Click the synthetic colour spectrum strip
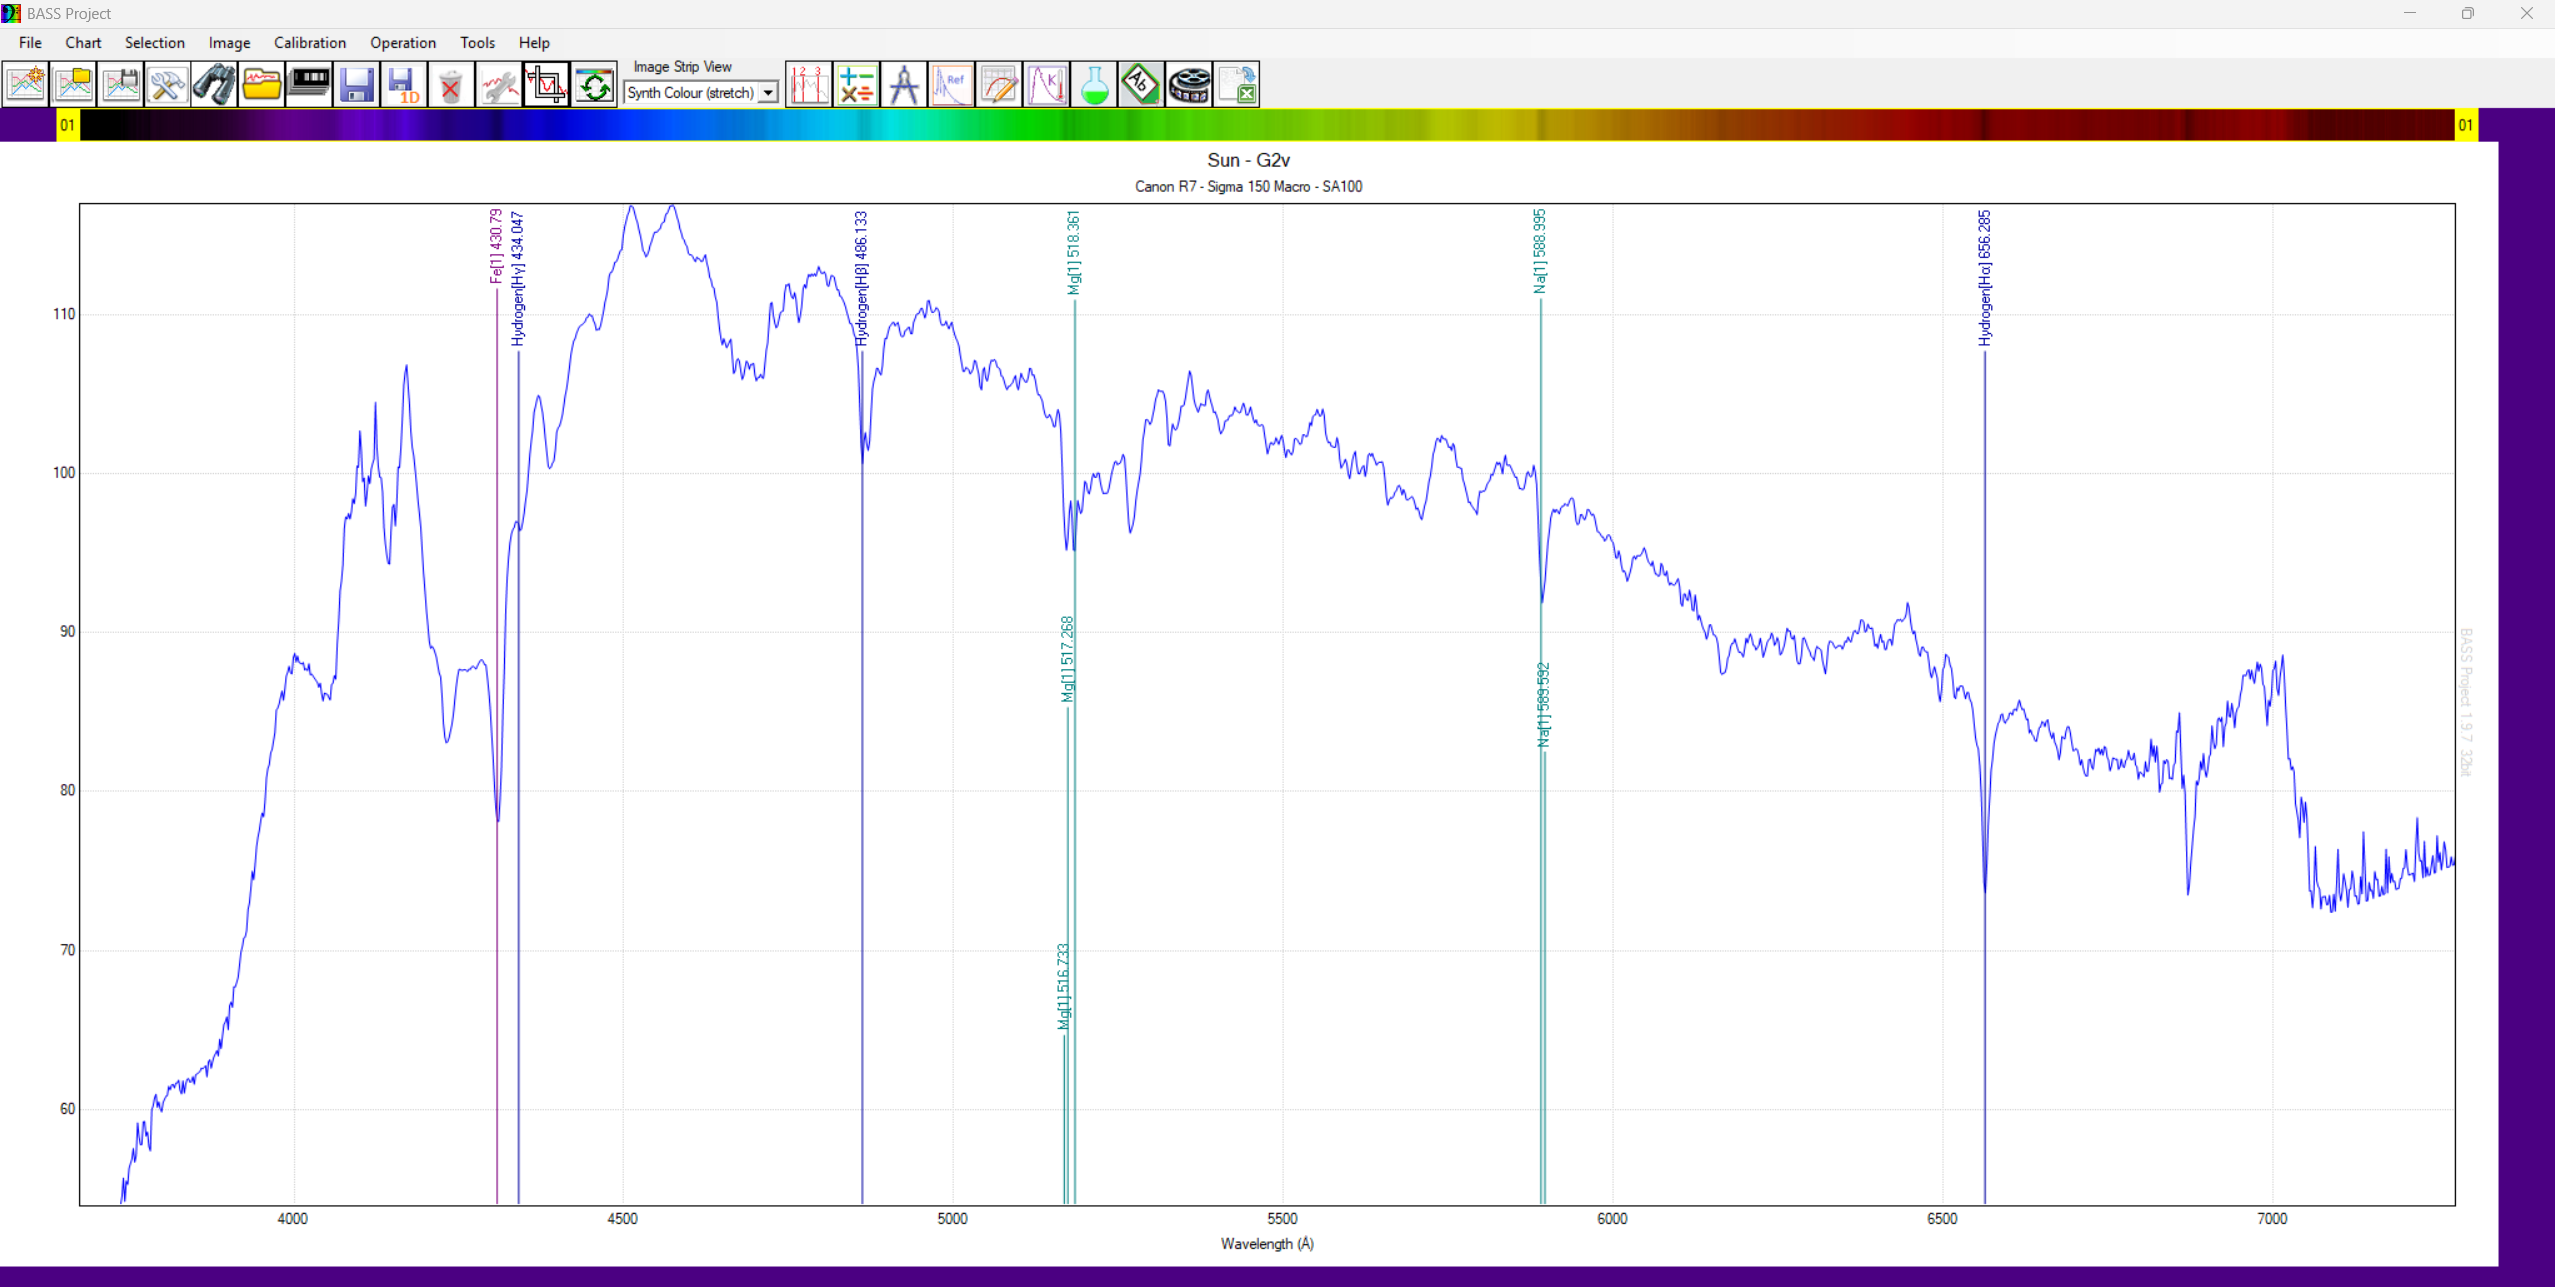 coord(1265,125)
